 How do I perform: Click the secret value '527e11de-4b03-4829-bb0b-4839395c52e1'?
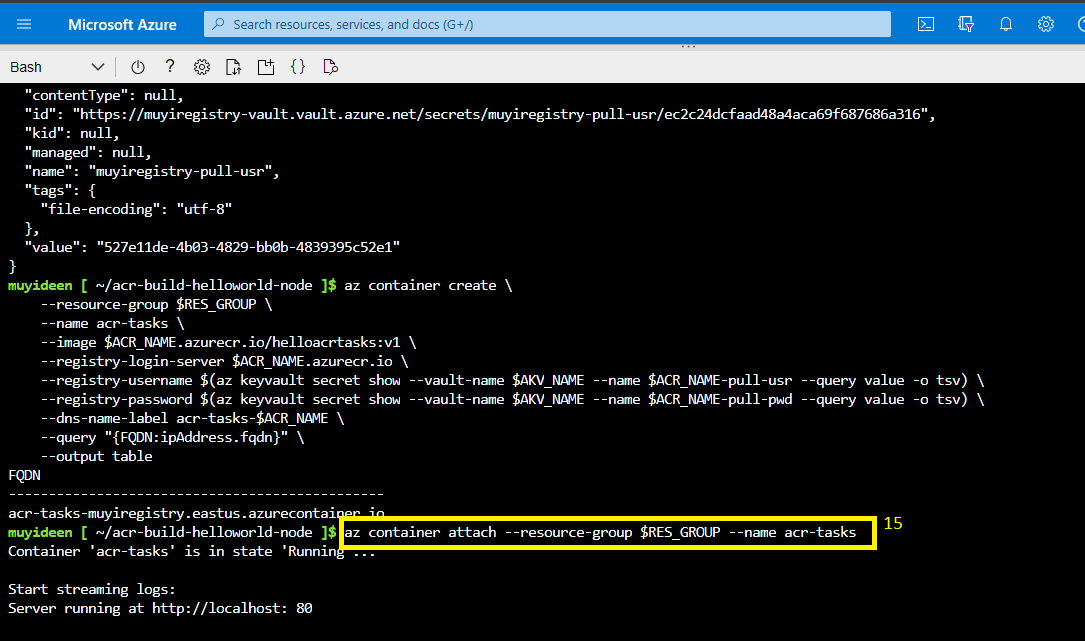(x=248, y=247)
